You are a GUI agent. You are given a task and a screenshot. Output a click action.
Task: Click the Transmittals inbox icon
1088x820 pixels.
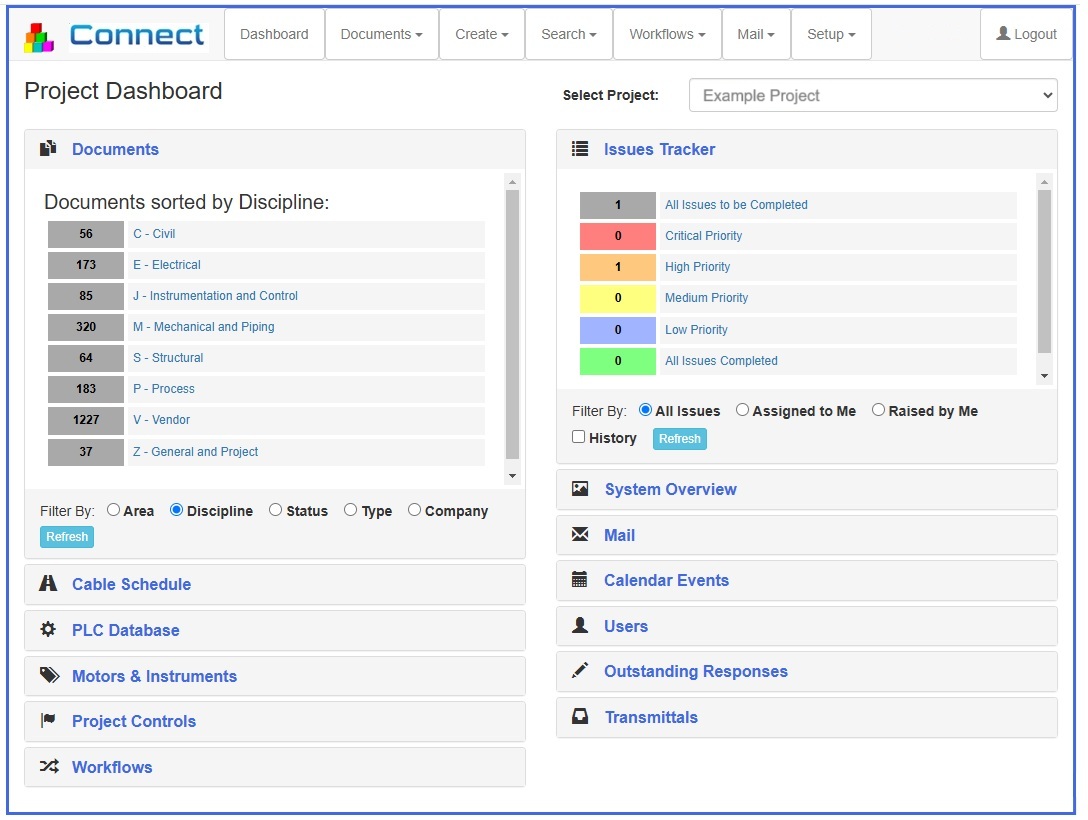click(x=580, y=717)
